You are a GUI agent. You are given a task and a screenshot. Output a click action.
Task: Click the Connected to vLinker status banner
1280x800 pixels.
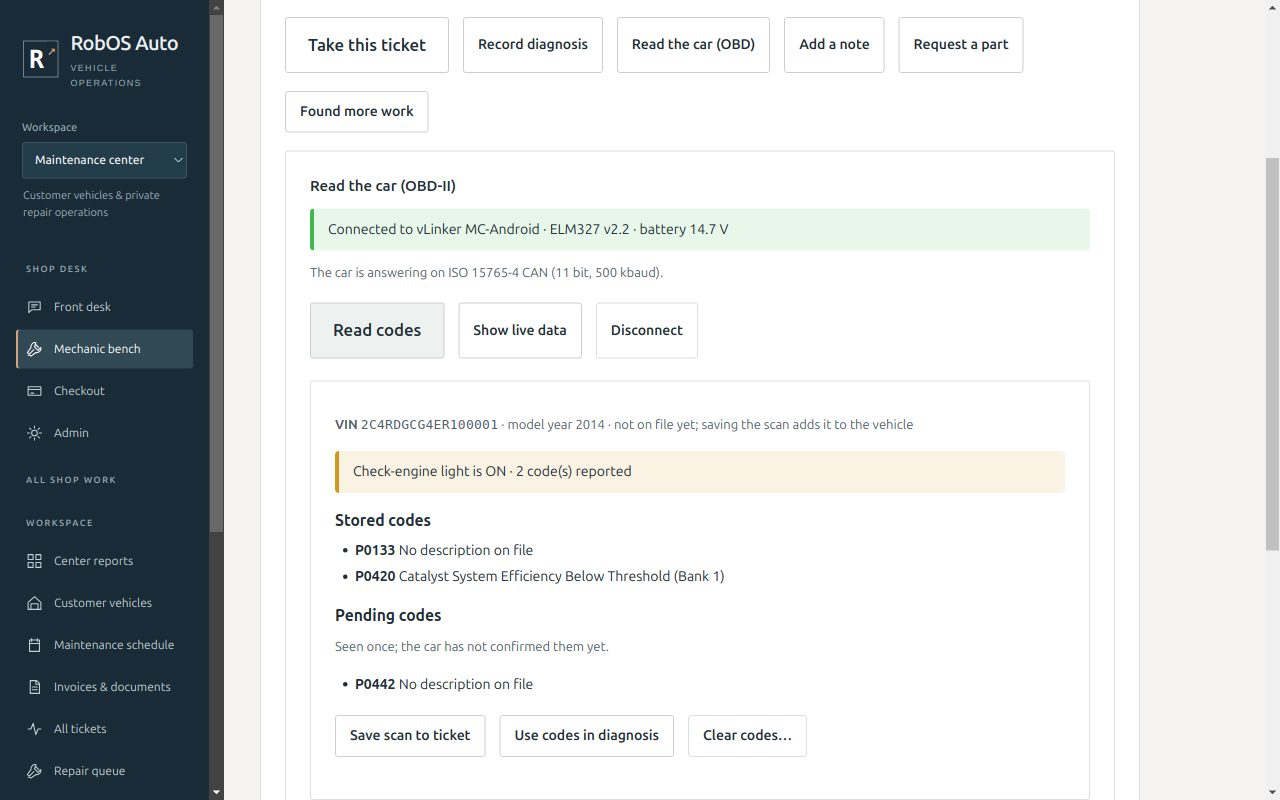click(700, 230)
